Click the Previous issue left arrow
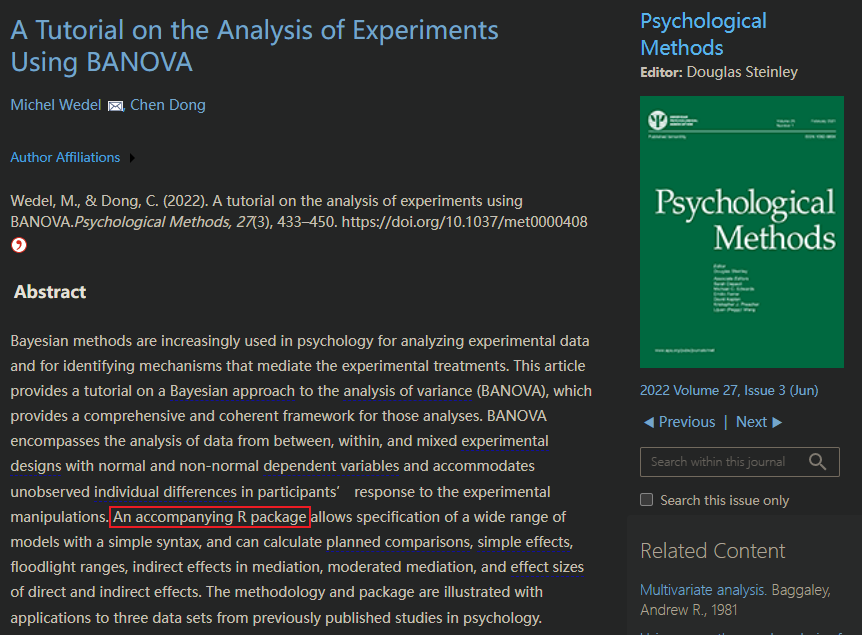Image resolution: width=862 pixels, height=635 pixels. (x=649, y=422)
